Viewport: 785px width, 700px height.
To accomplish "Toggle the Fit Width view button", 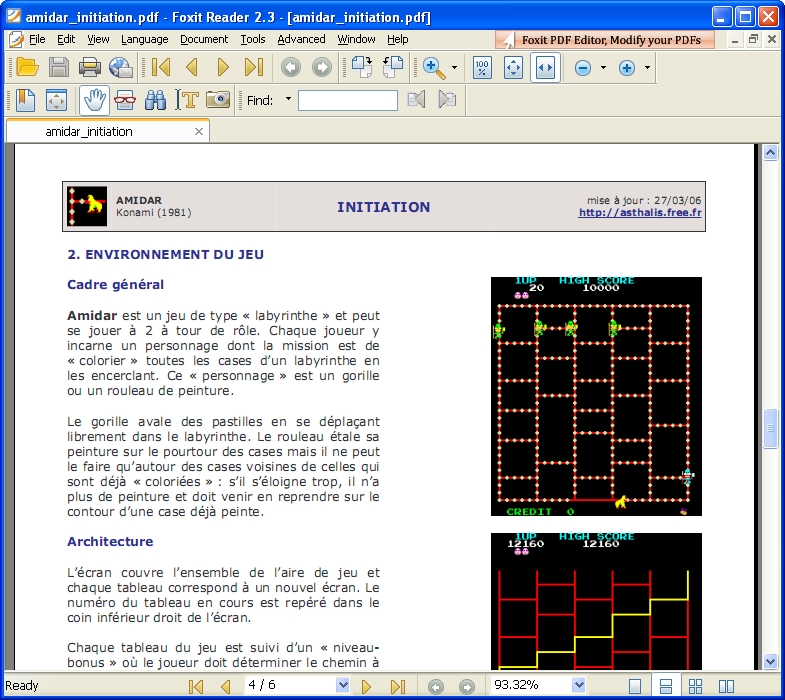I will point(545,68).
